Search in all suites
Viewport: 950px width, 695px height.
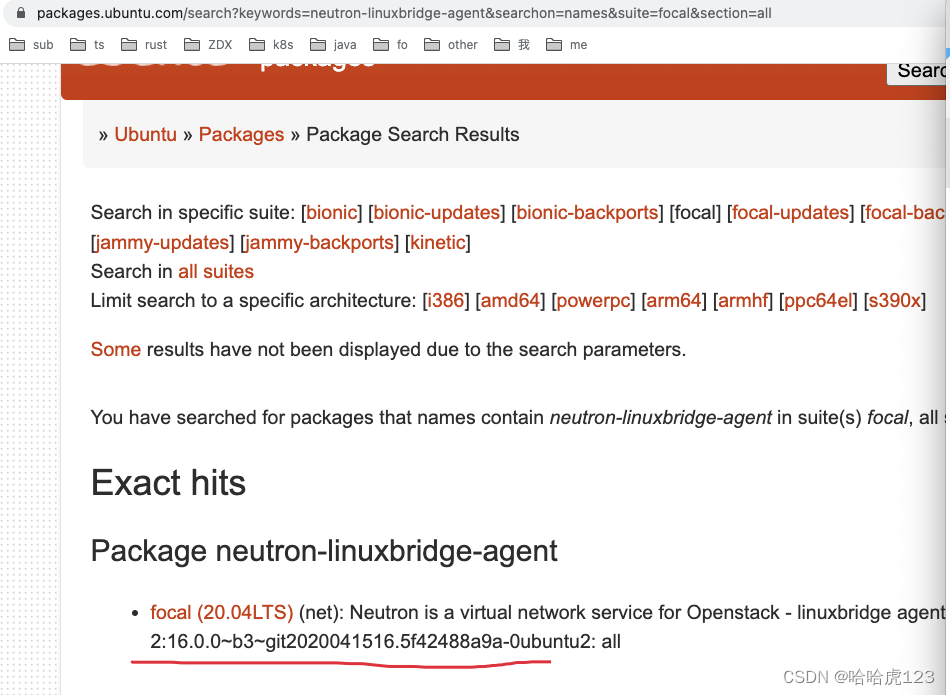tap(216, 271)
